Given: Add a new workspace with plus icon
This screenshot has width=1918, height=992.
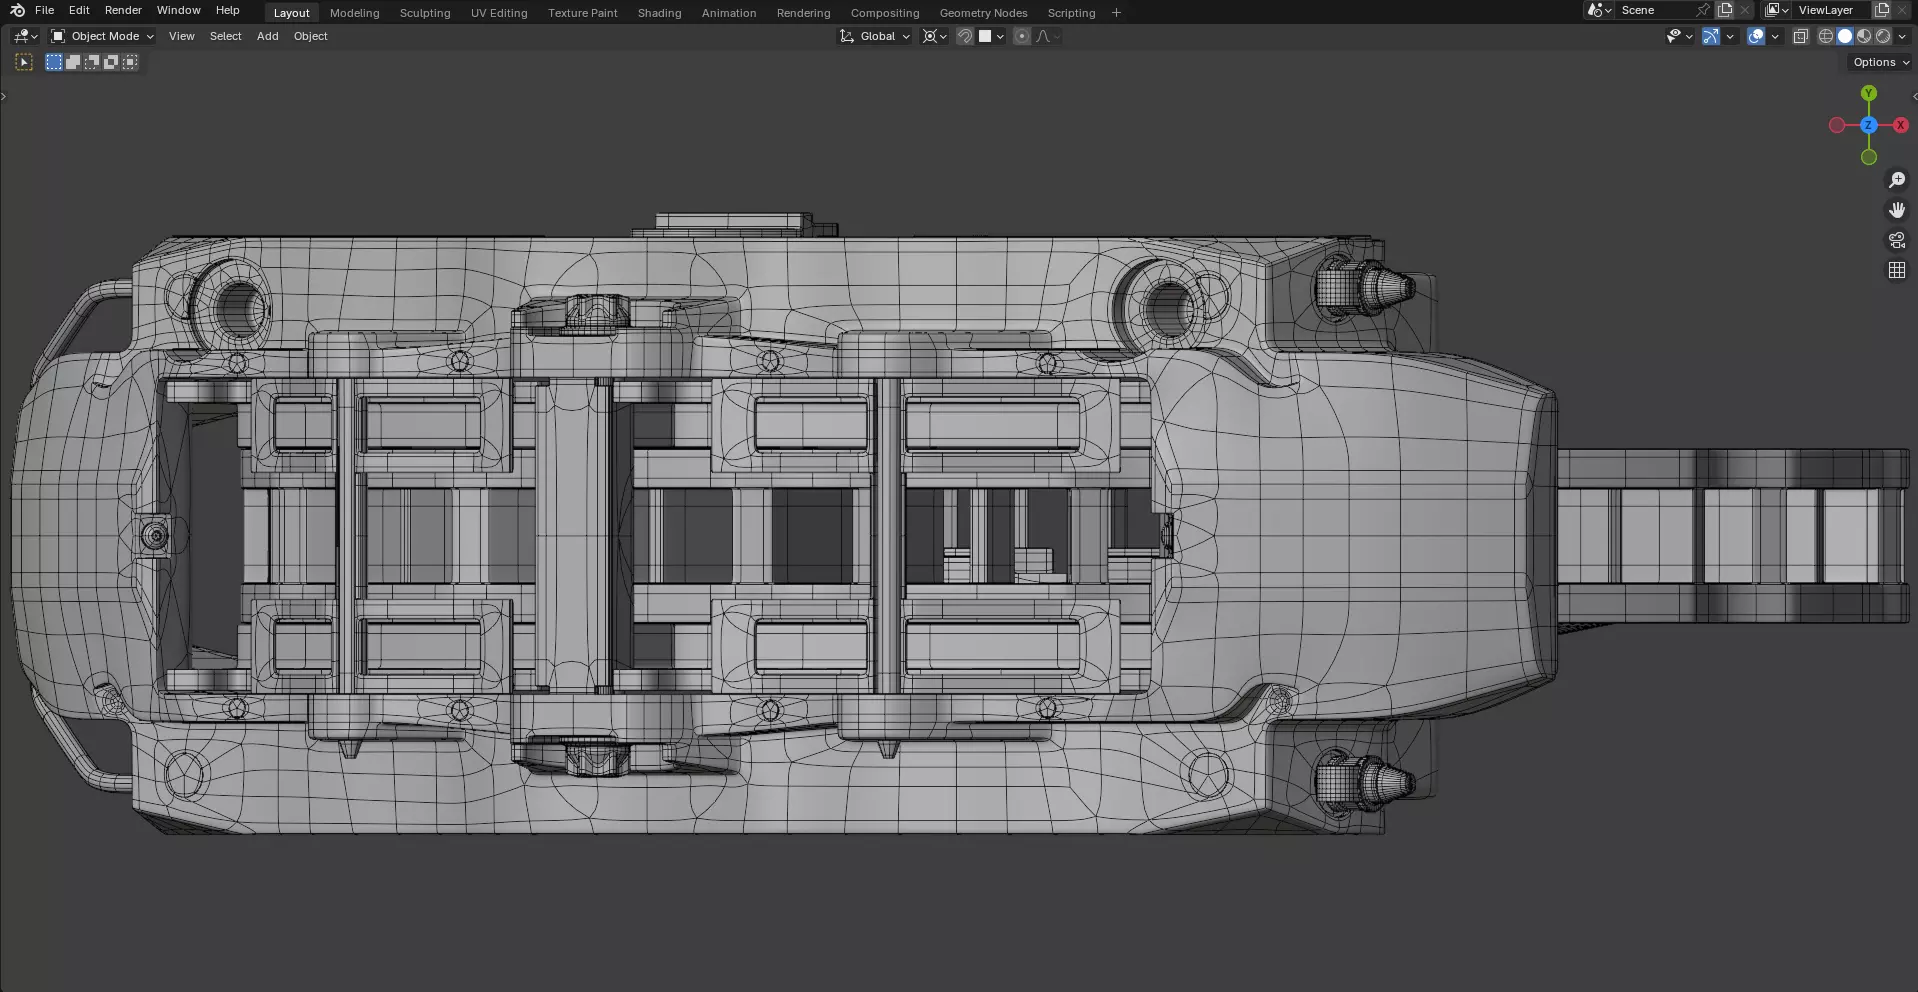Looking at the screenshot, I should (1116, 13).
